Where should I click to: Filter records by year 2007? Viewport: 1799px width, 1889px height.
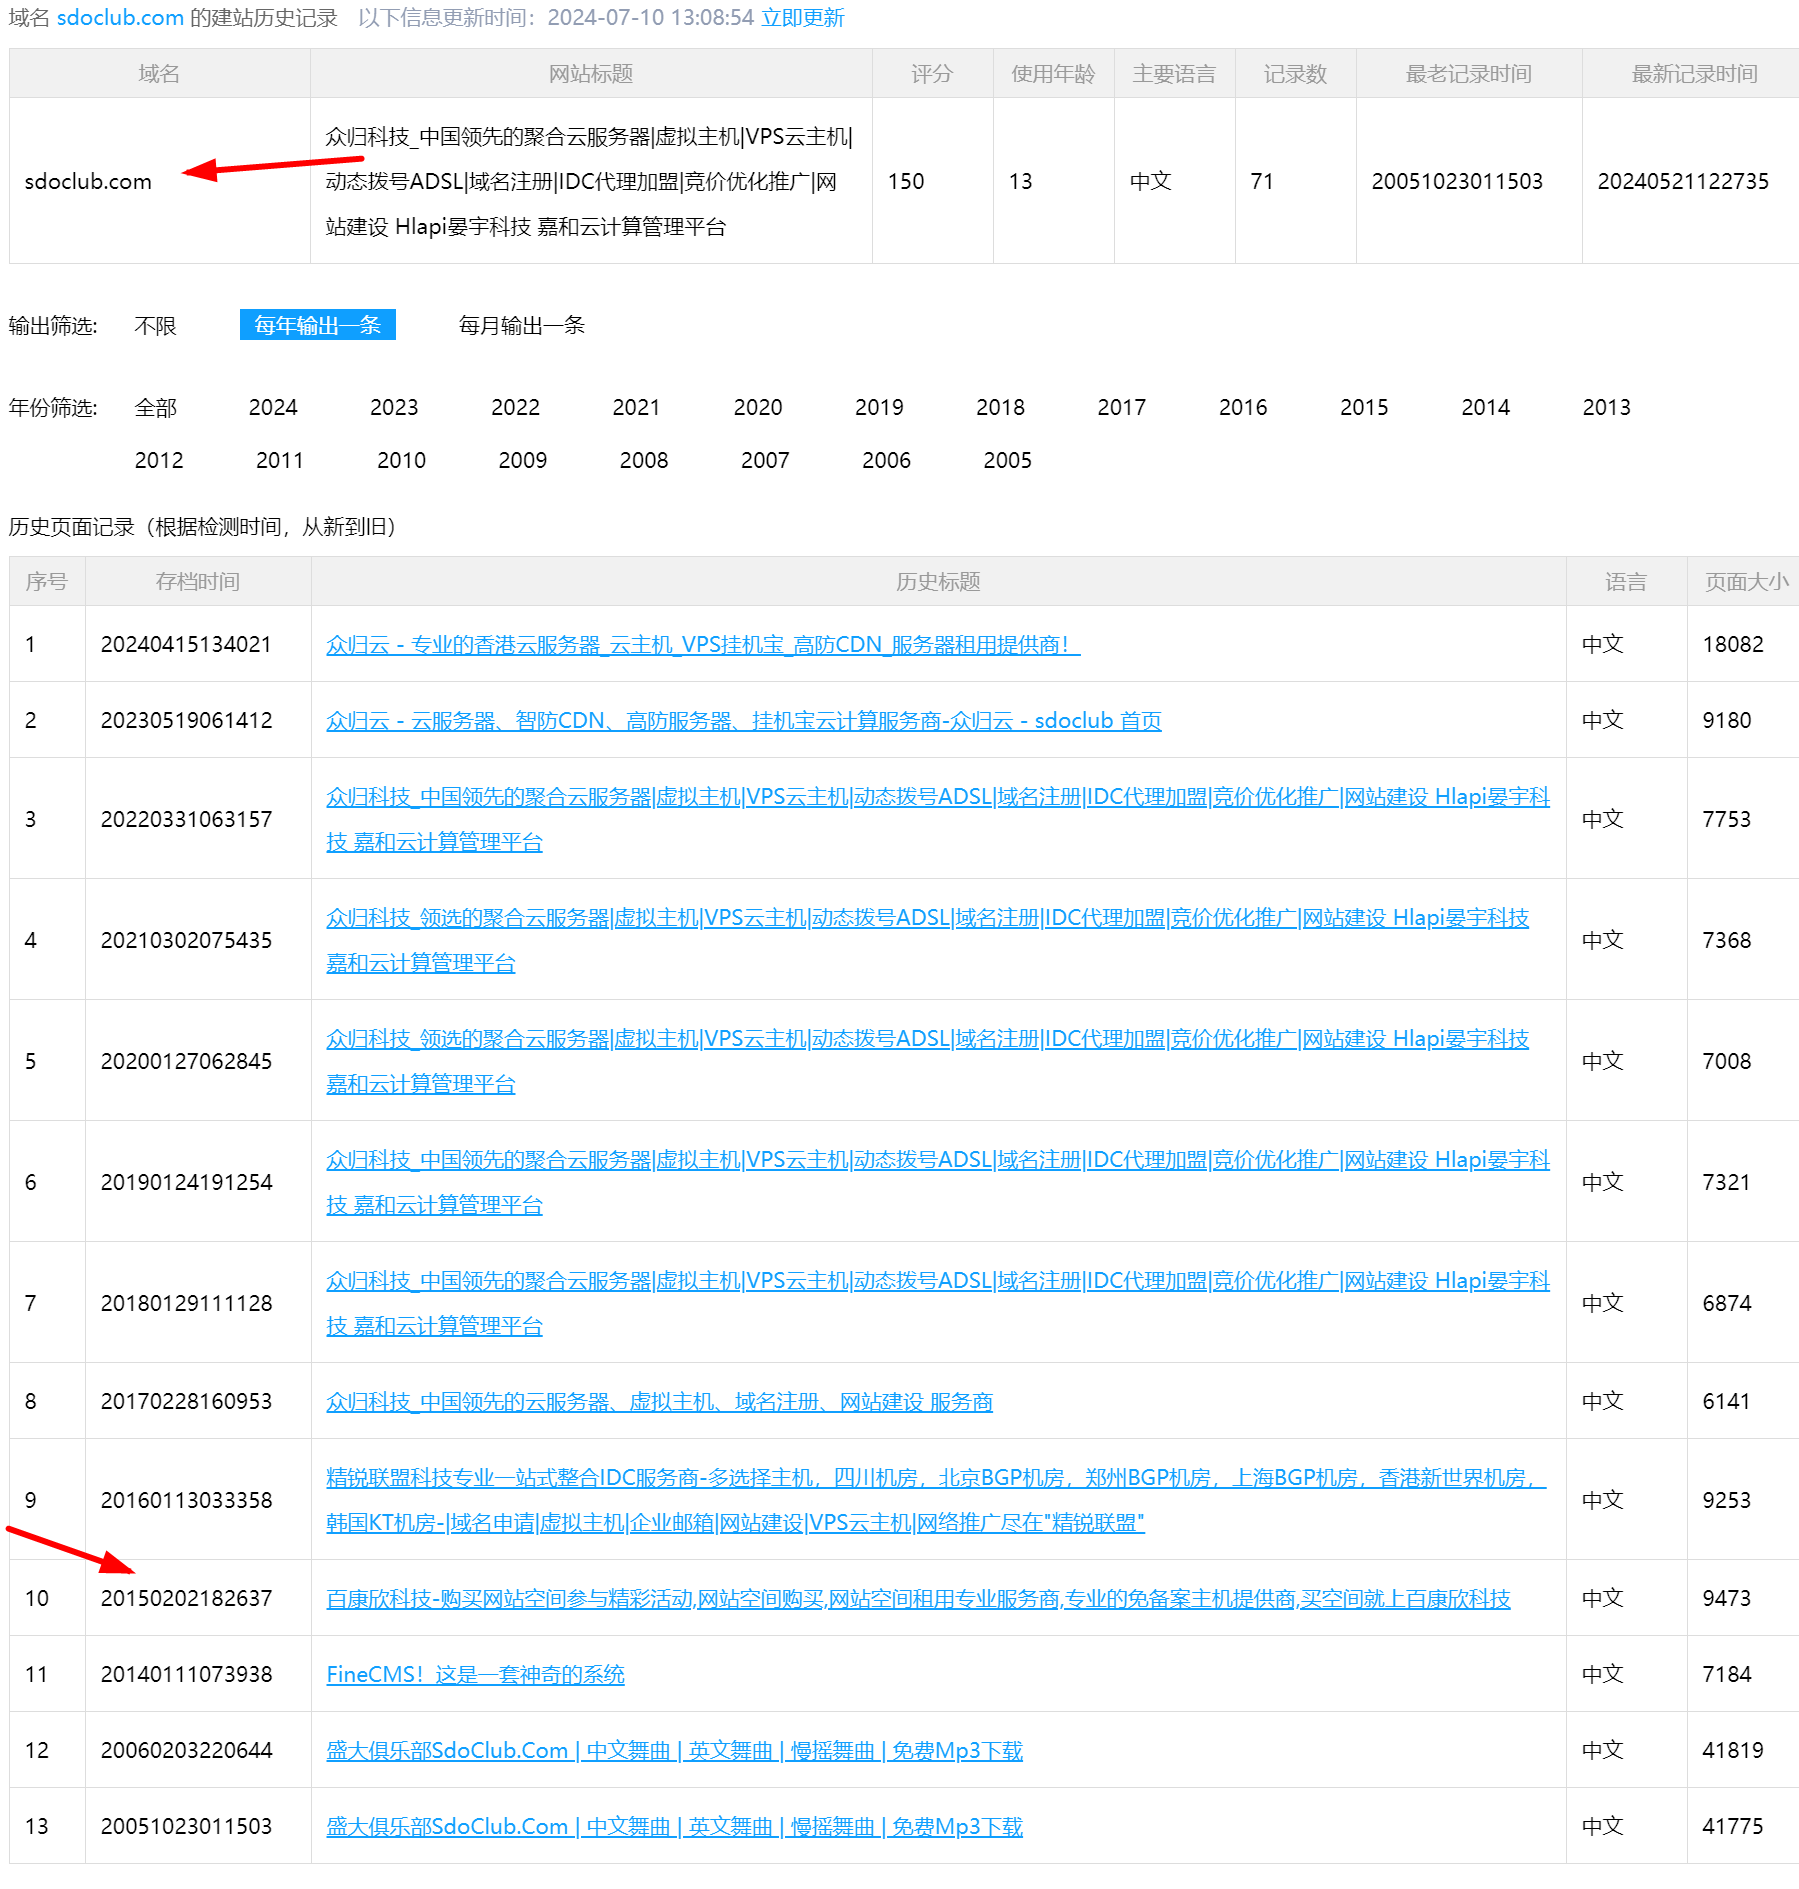pos(765,461)
